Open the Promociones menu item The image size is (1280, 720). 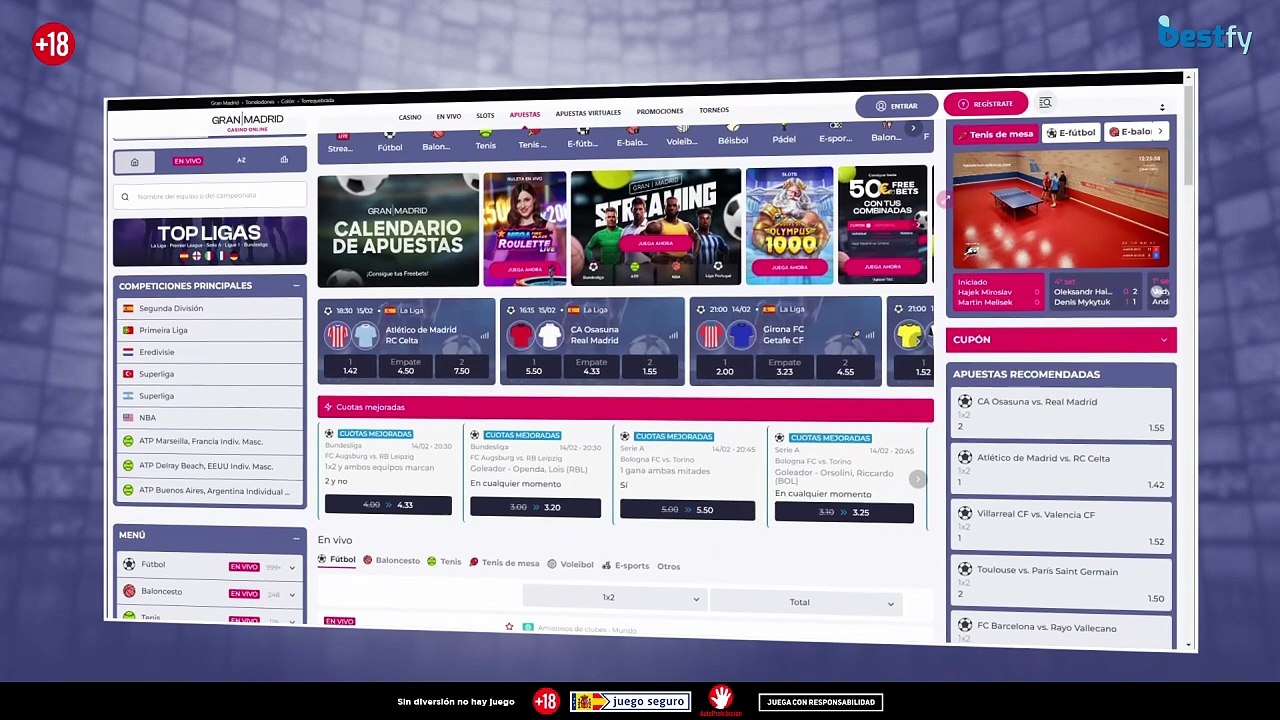tap(660, 111)
